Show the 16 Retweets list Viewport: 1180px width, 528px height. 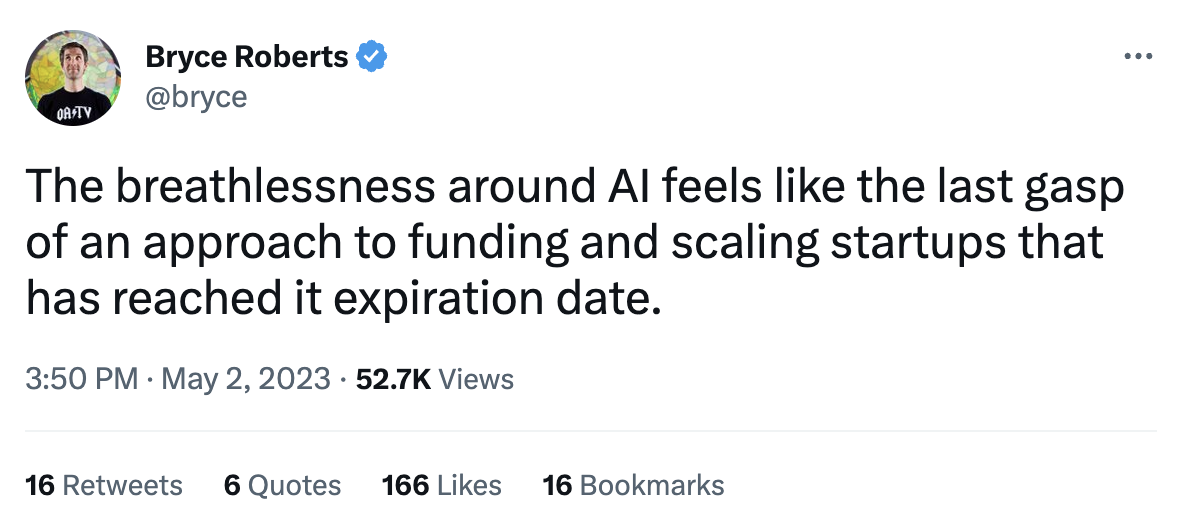click(x=104, y=486)
